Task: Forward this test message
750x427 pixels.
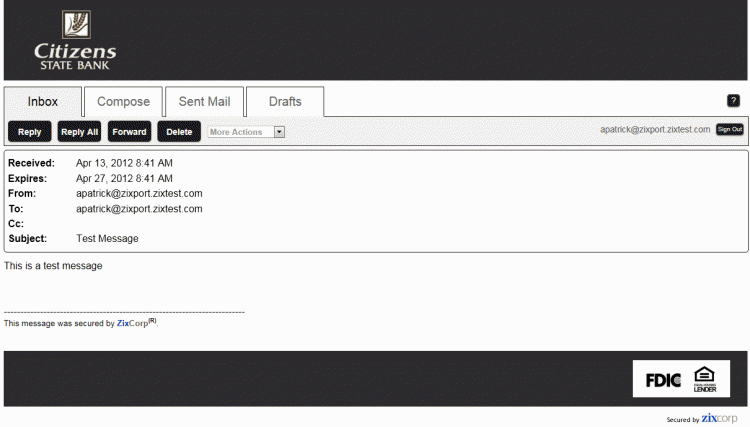Action: 129,132
